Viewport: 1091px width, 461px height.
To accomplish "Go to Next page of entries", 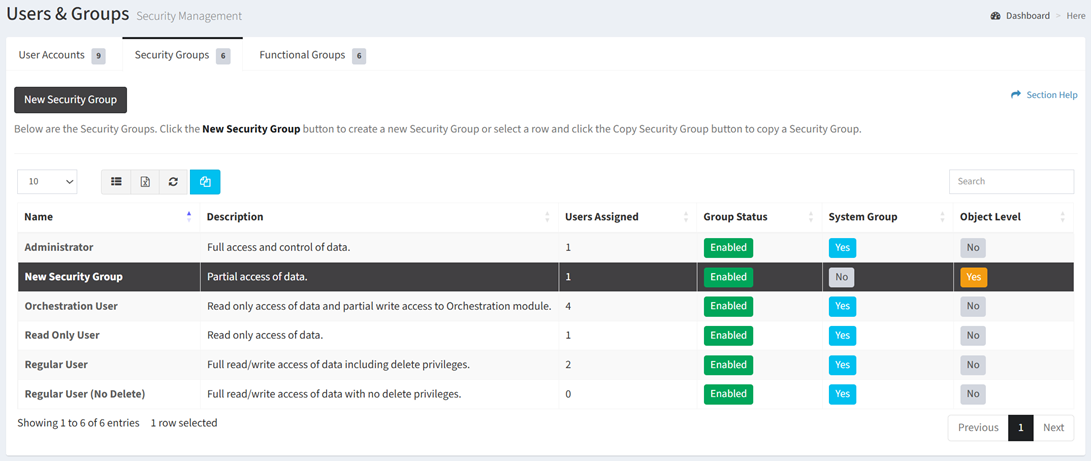I will [x=1053, y=428].
